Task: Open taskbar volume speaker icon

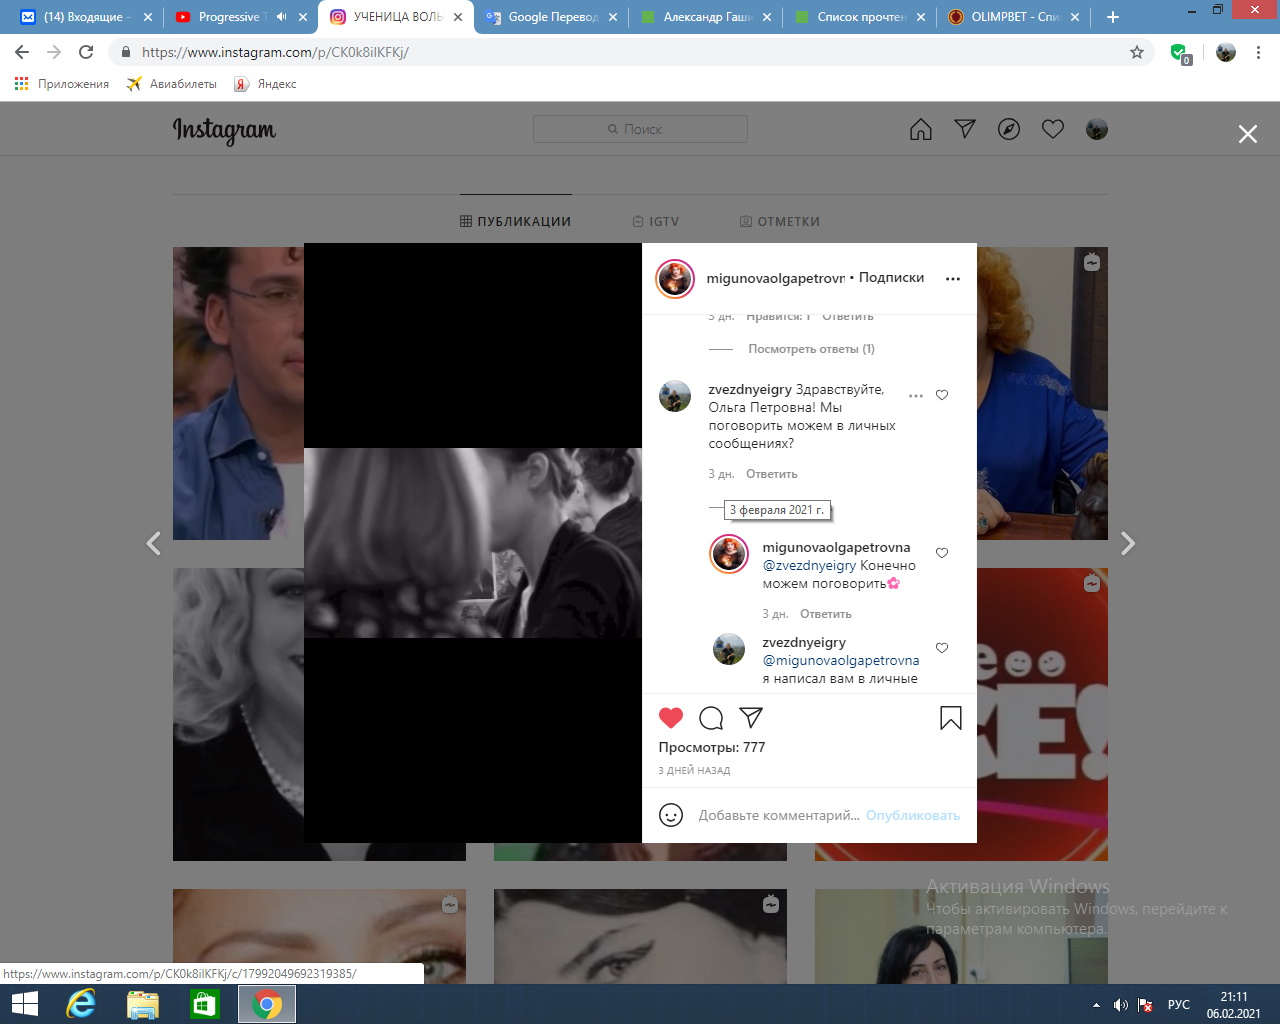Action: [x=1121, y=1005]
